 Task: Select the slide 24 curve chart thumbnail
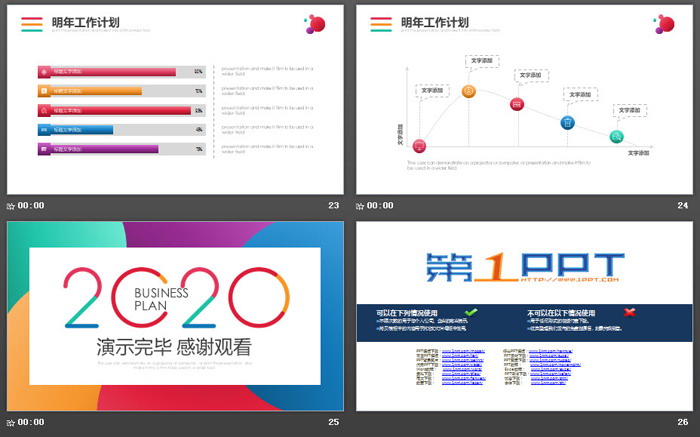coord(525,100)
